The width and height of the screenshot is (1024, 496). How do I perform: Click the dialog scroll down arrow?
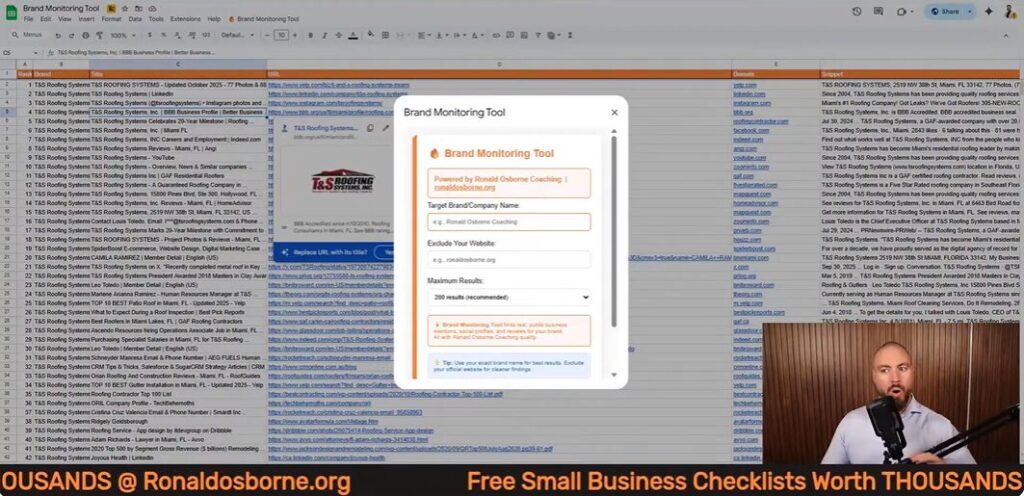[613, 375]
